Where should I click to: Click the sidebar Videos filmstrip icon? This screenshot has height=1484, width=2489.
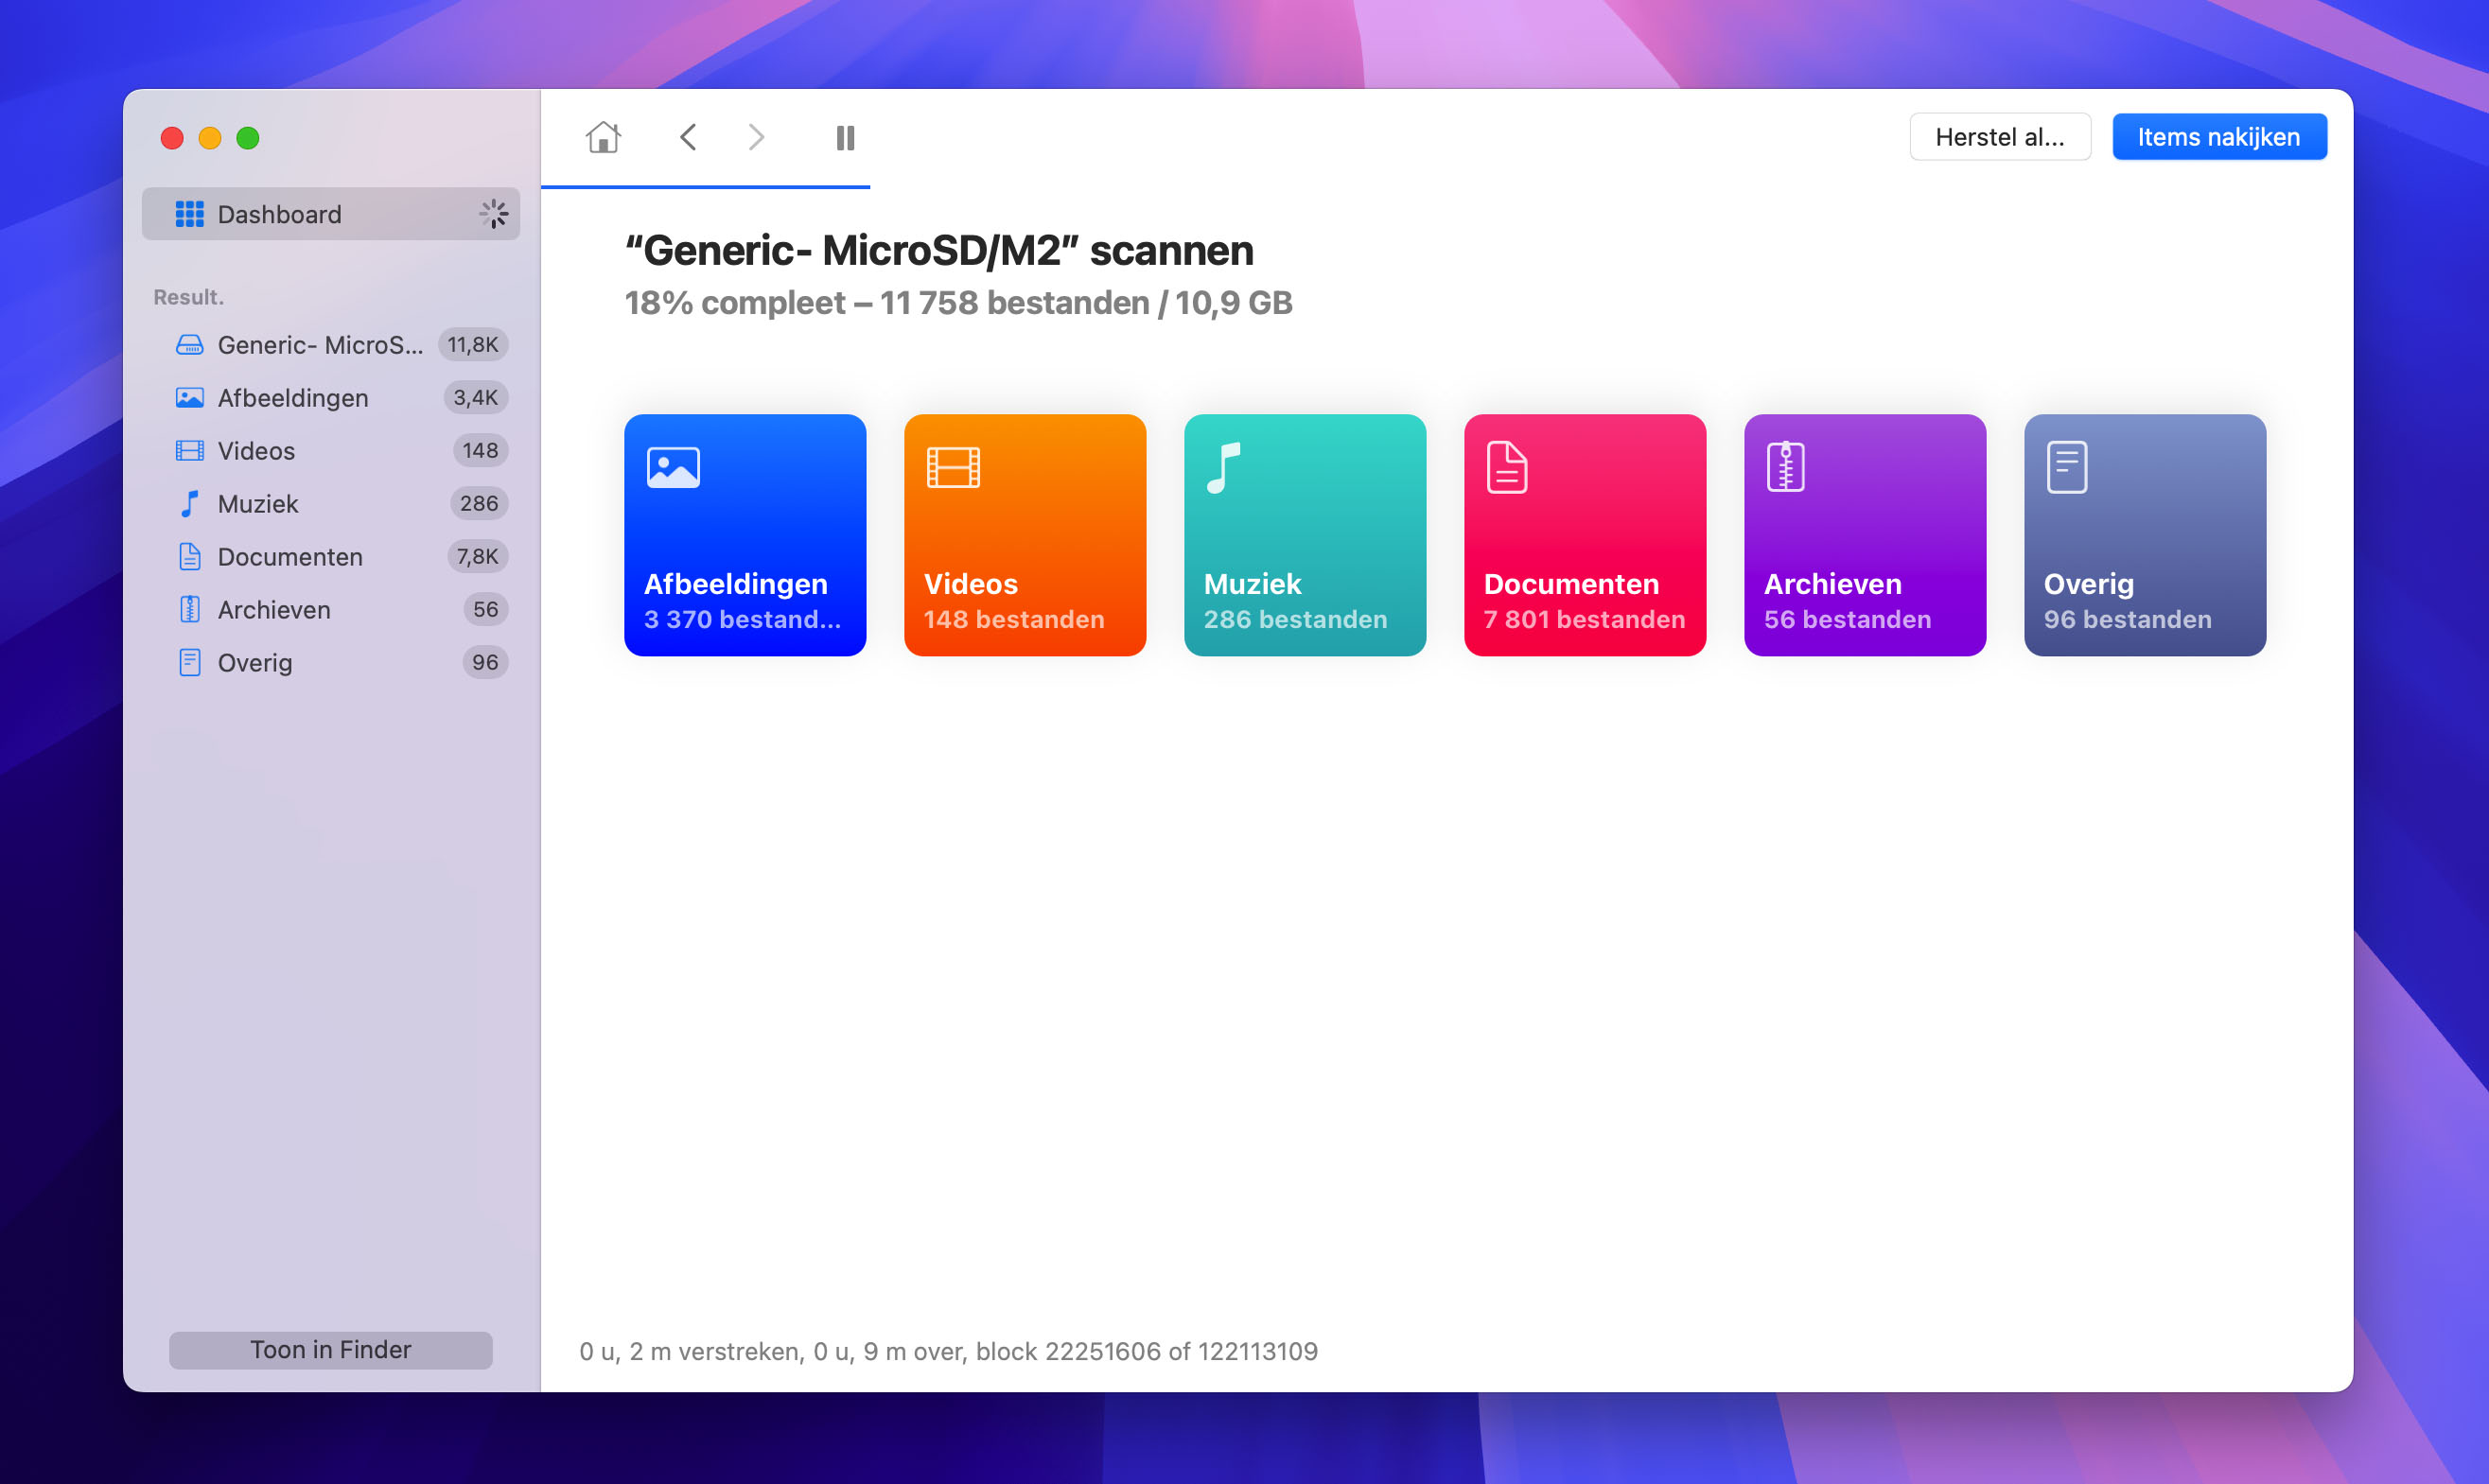point(189,451)
